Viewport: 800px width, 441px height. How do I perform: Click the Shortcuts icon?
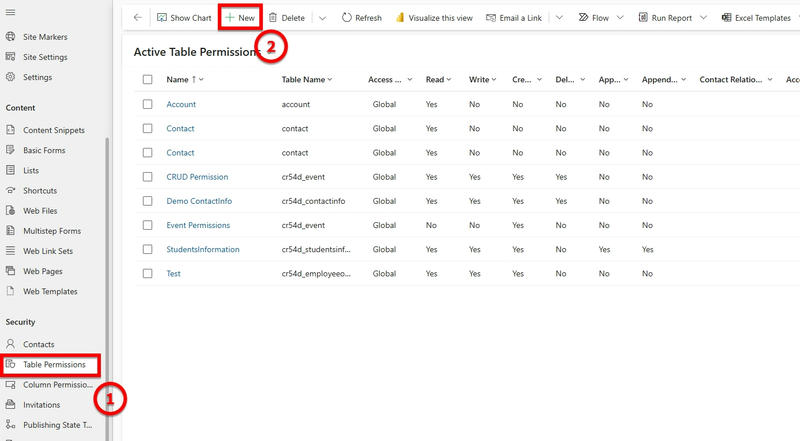(x=10, y=190)
